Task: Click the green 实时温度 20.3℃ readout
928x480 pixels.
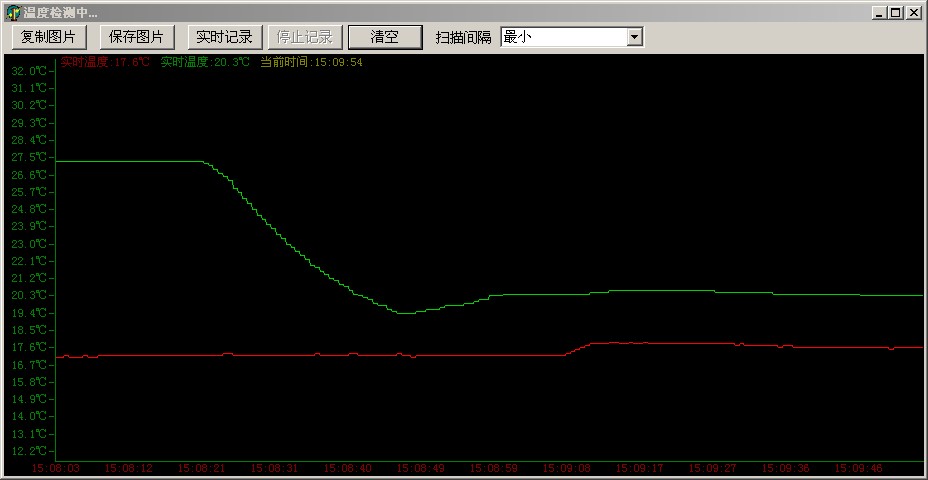Action: point(205,62)
